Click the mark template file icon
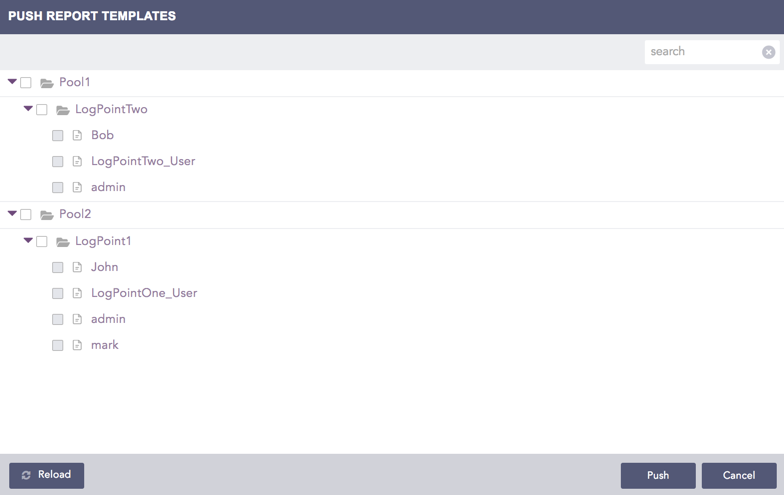 click(x=77, y=346)
